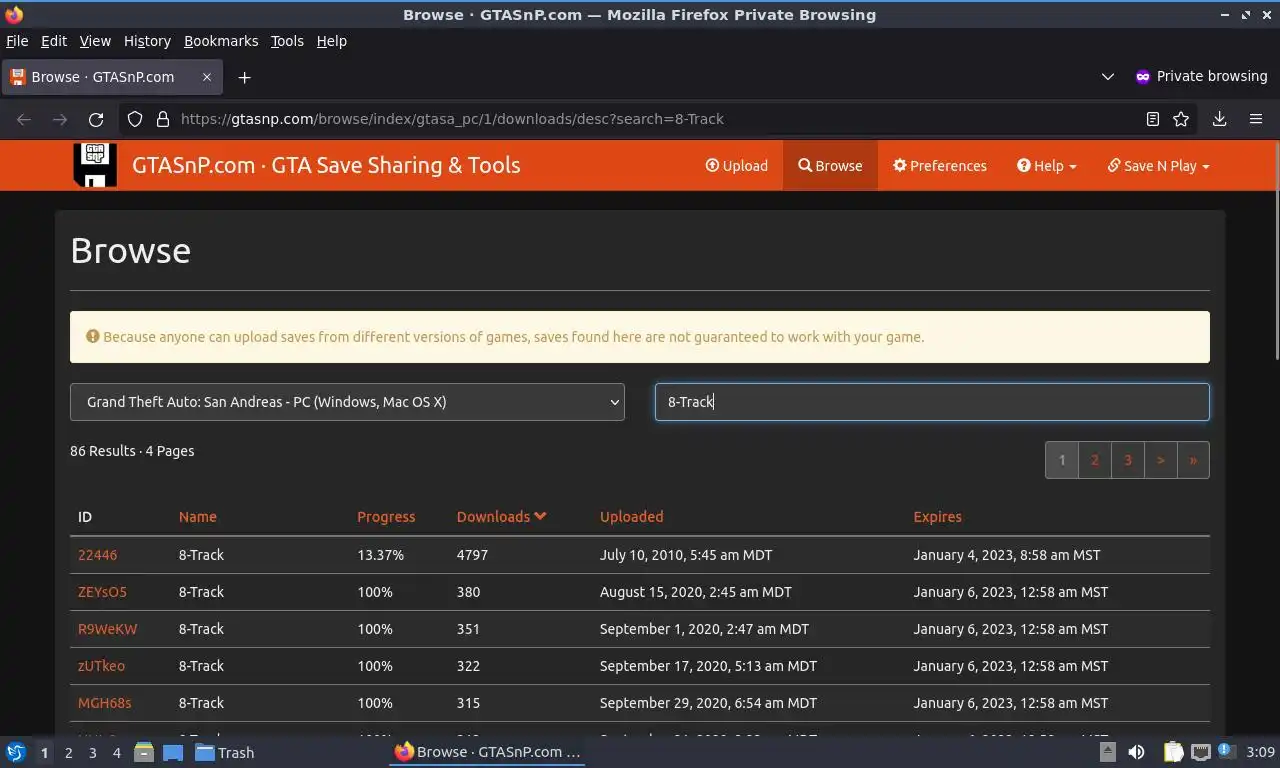Image resolution: width=1280 pixels, height=768 pixels.
Task: Open save ID zUTkeo
Action: click(x=101, y=666)
